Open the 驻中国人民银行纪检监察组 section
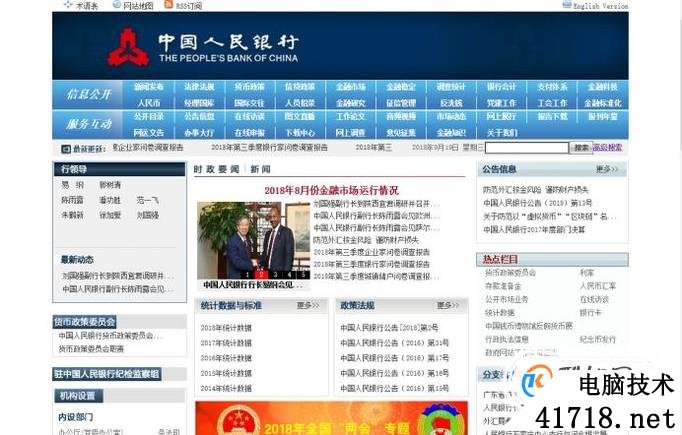682x435 pixels. (107, 374)
